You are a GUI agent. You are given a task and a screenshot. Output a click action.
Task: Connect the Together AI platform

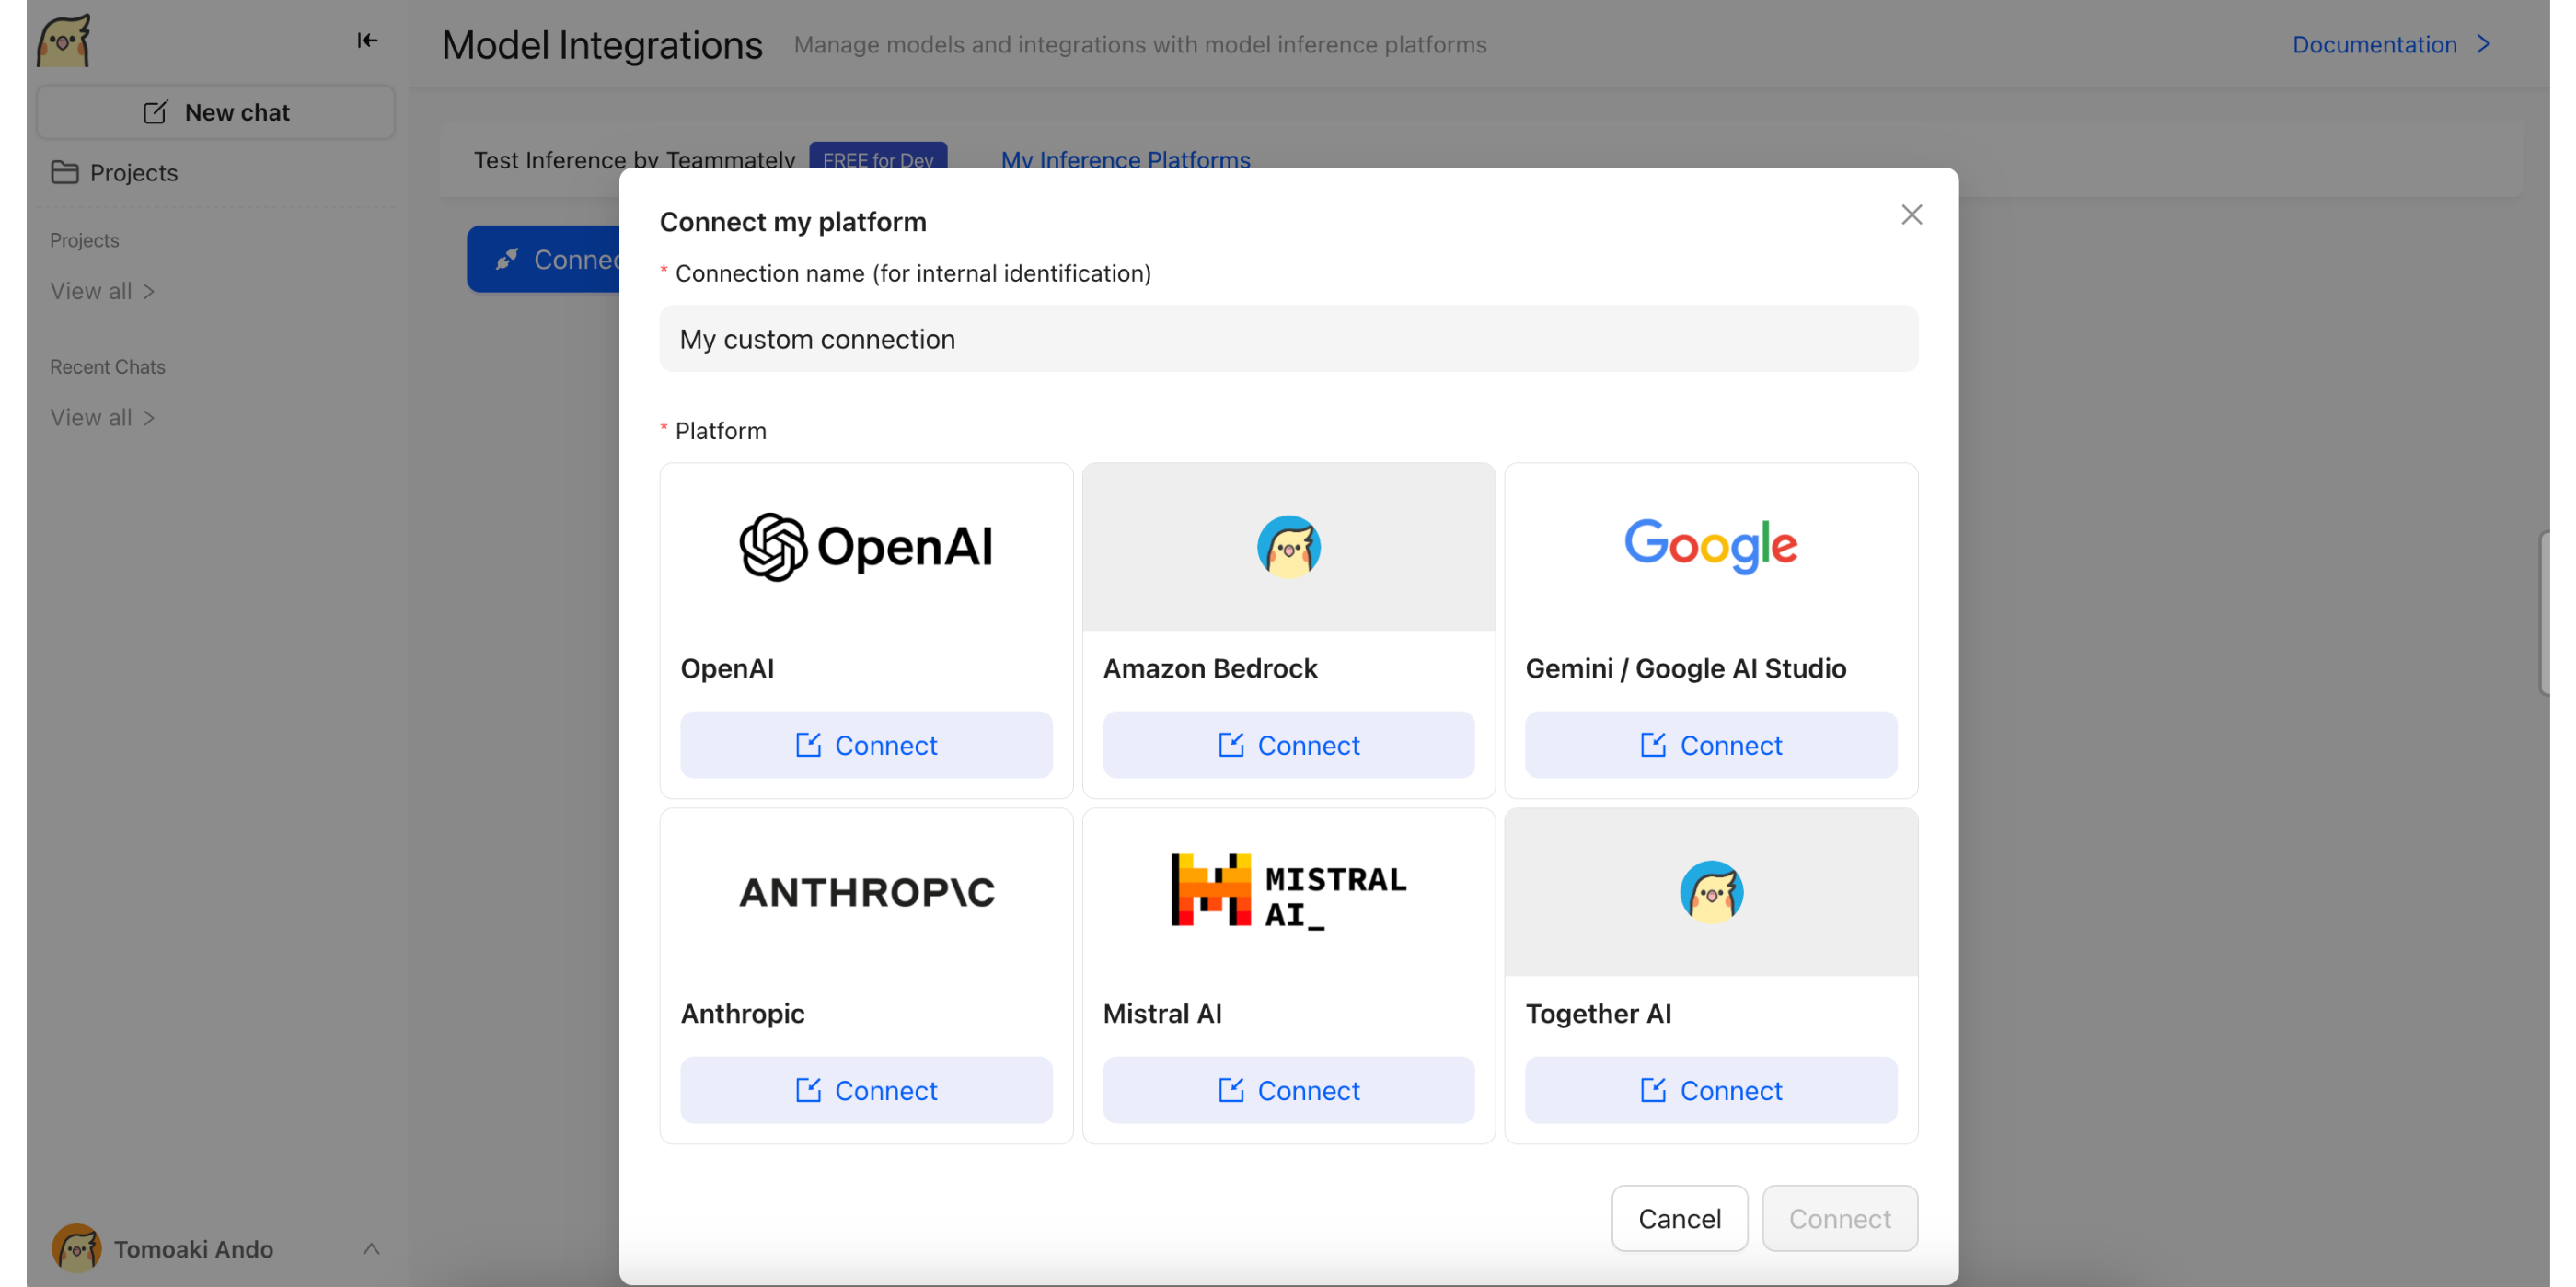[x=1710, y=1090]
